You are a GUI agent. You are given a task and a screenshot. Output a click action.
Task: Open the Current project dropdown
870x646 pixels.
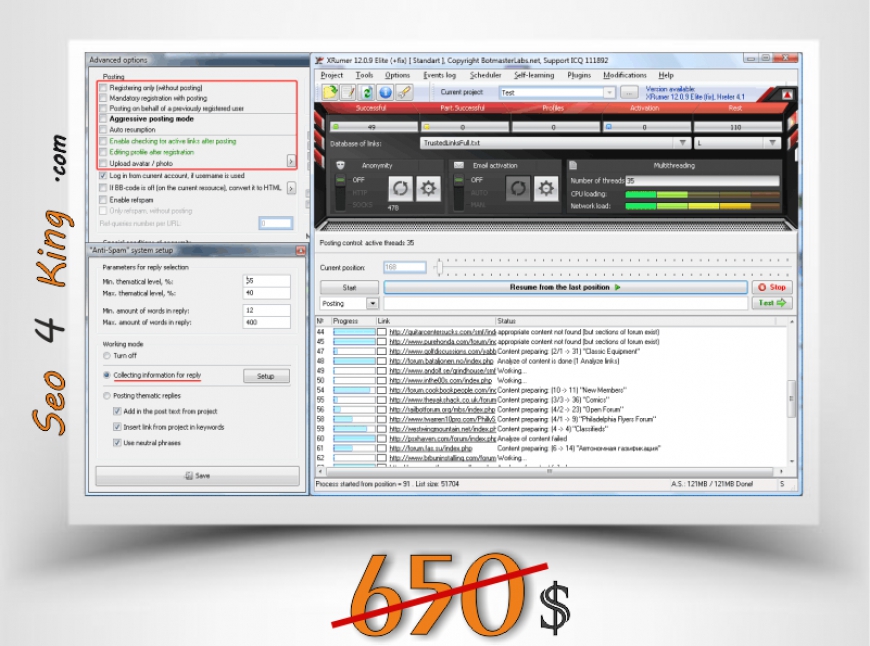(x=609, y=92)
